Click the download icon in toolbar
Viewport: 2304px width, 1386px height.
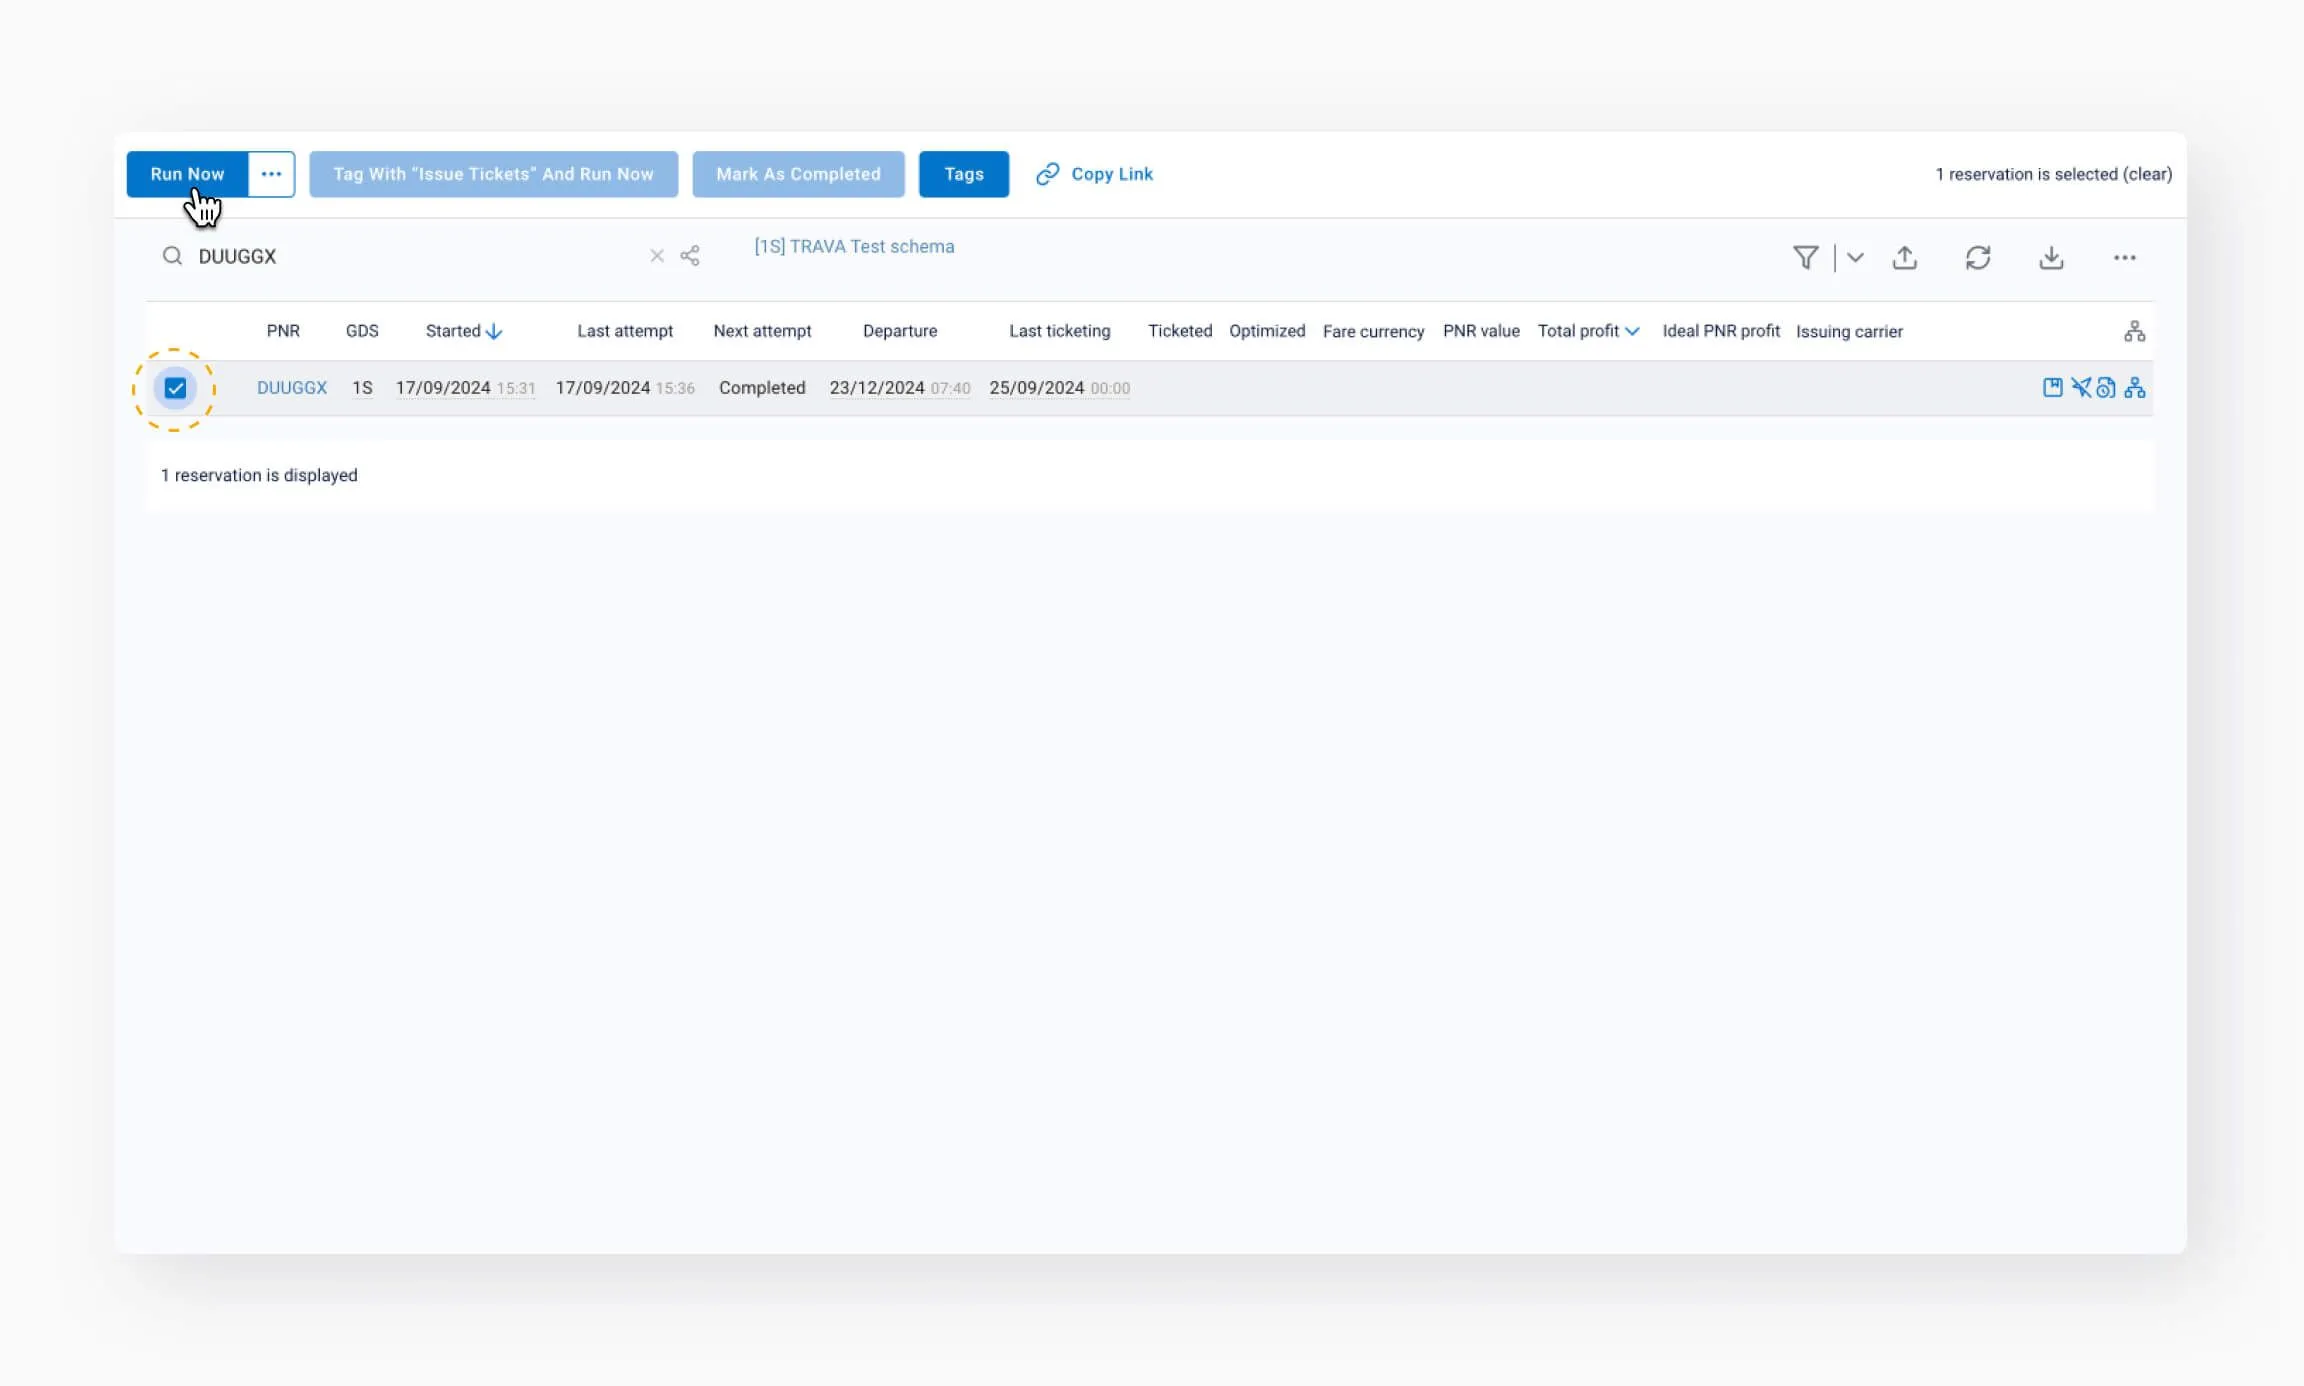tap(2051, 258)
